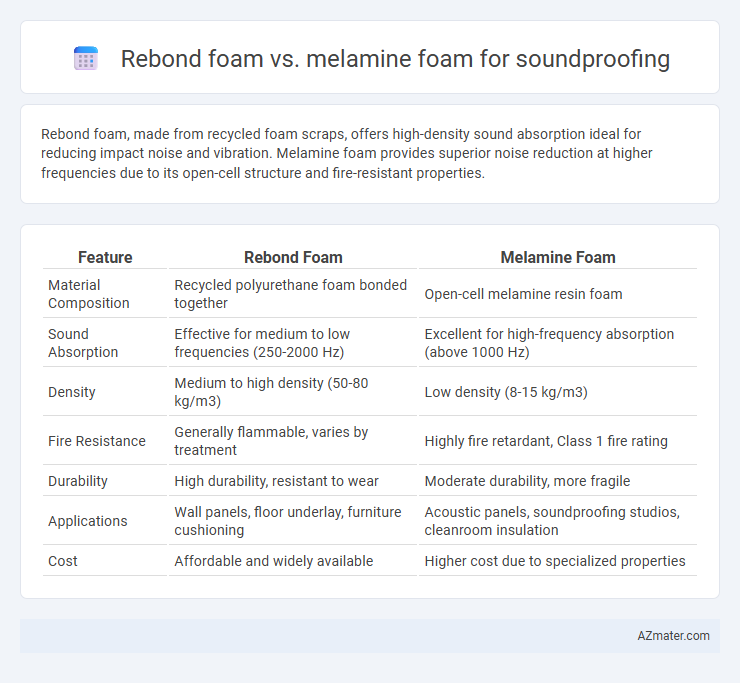Select the 'Material Composition' row label
The width and height of the screenshot is (740, 683).
click(x=89, y=294)
